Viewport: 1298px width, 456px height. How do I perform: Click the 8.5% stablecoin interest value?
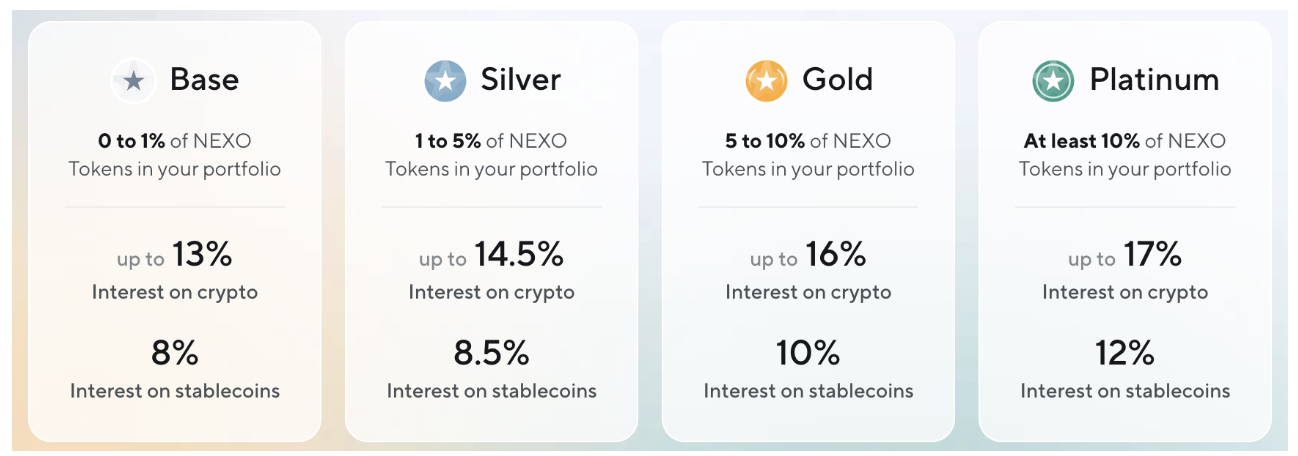pos(491,353)
